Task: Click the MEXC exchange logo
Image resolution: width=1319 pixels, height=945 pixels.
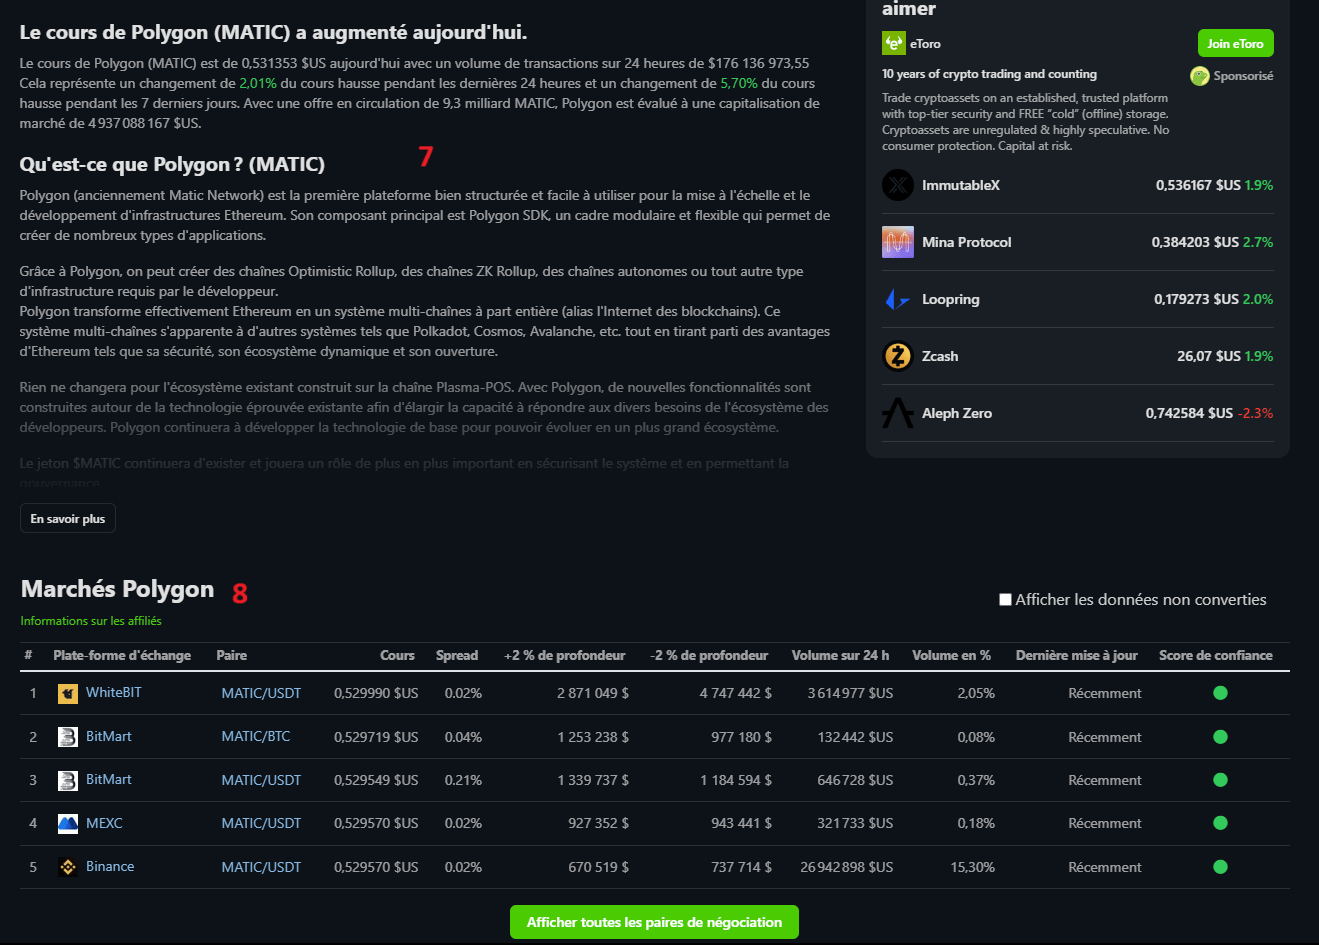Action: (68, 824)
